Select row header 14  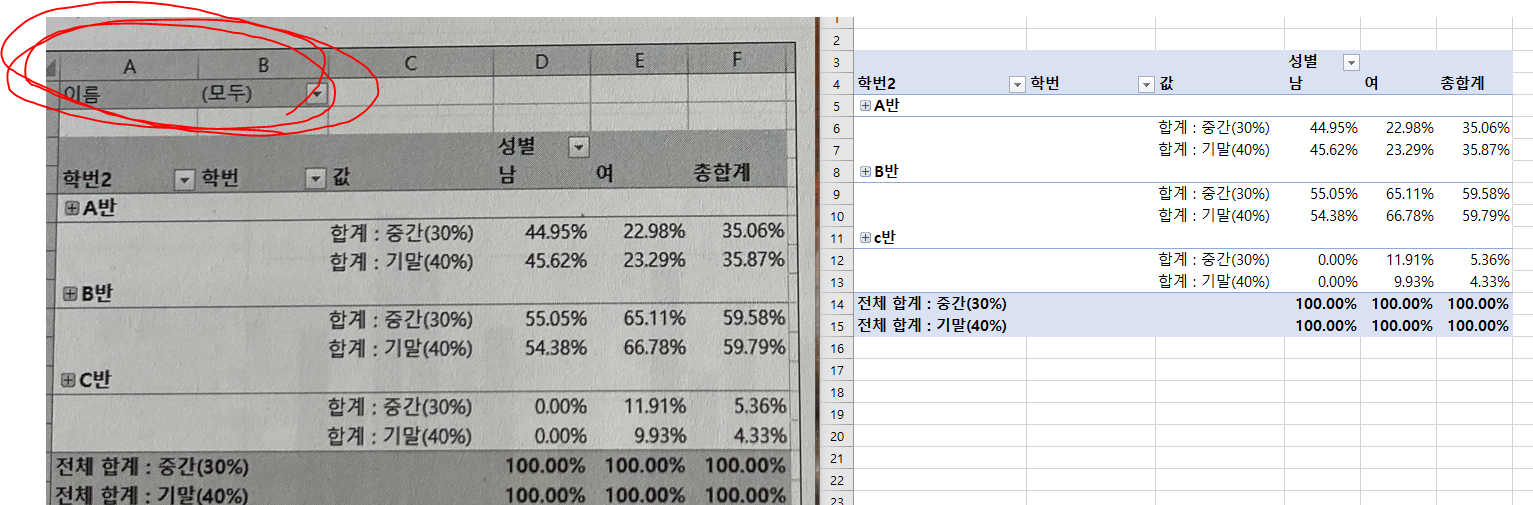click(x=836, y=303)
